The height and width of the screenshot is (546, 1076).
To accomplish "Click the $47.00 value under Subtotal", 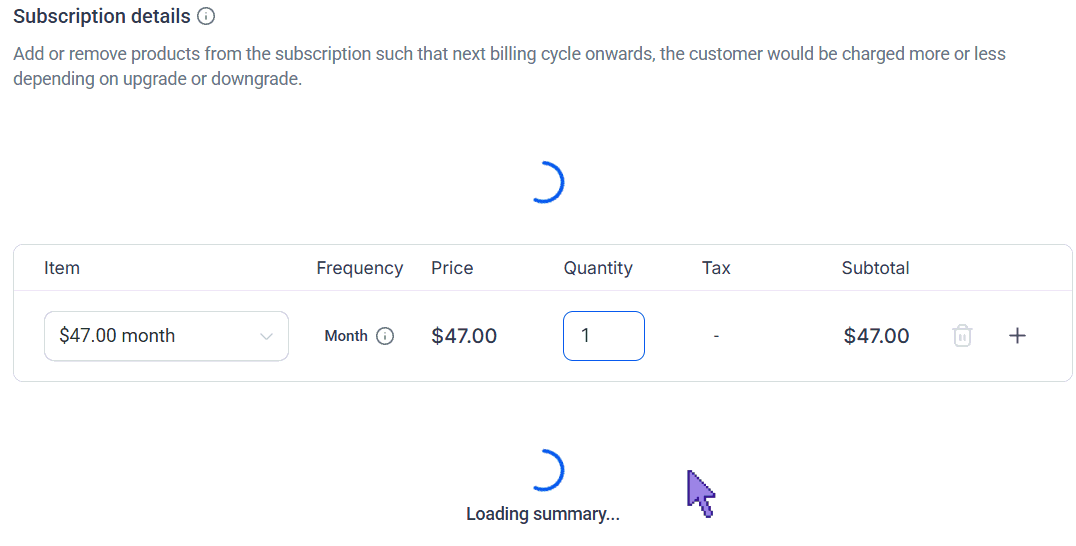I will click(x=876, y=336).
